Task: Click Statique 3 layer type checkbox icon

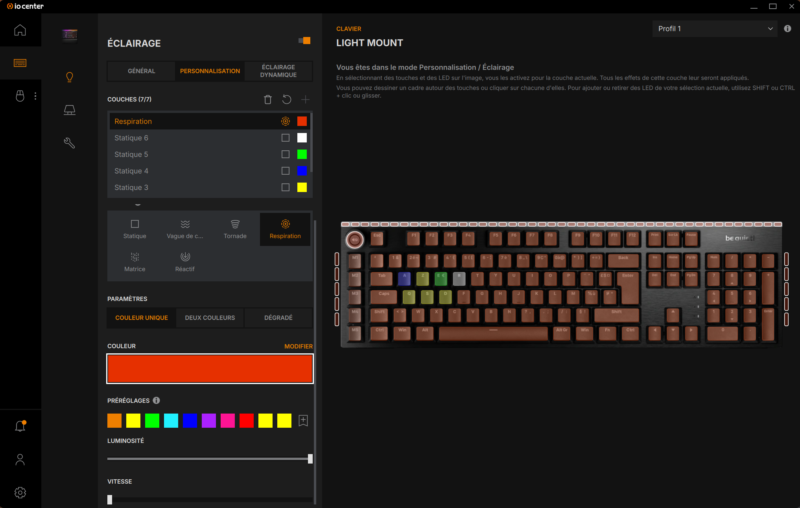Action: click(285, 187)
